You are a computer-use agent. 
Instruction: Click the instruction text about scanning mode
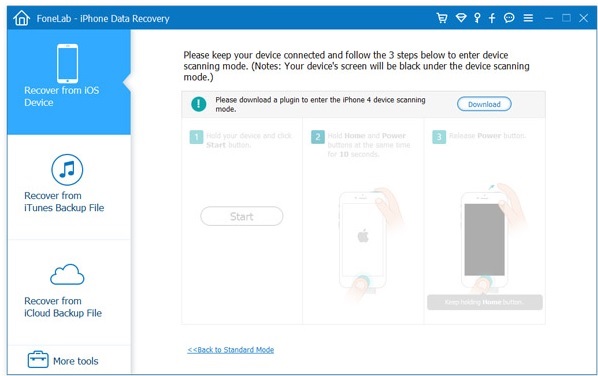(x=356, y=66)
